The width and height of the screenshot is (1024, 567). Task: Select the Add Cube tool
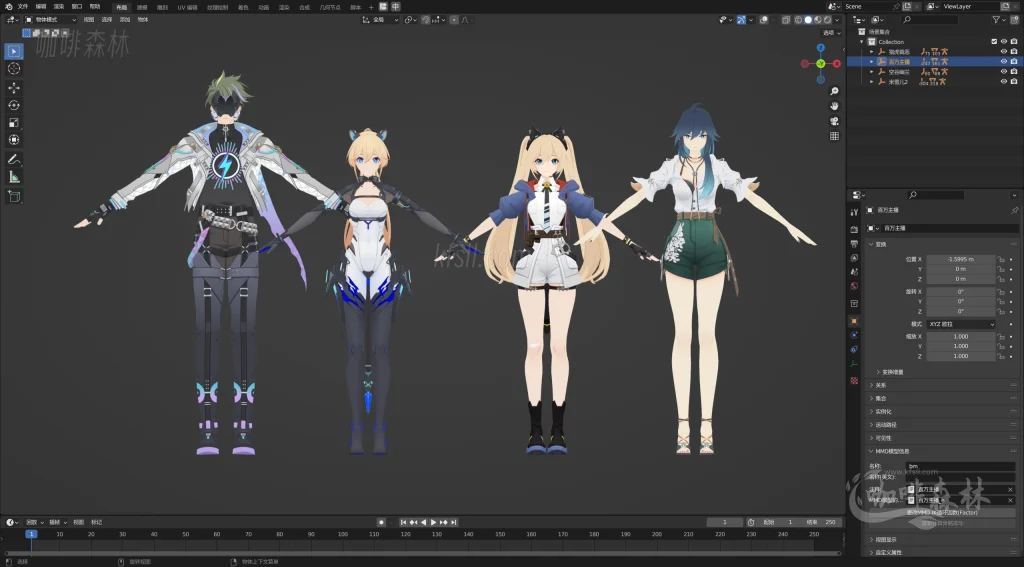[x=14, y=196]
